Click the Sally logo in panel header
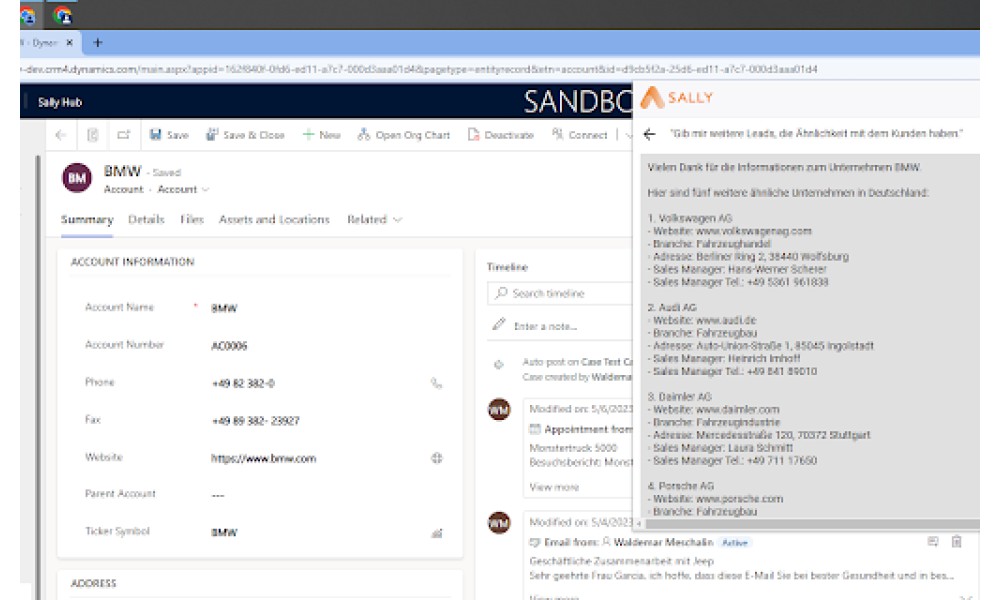The height and width of the screenshot is (600, 1000). [677, 98]
